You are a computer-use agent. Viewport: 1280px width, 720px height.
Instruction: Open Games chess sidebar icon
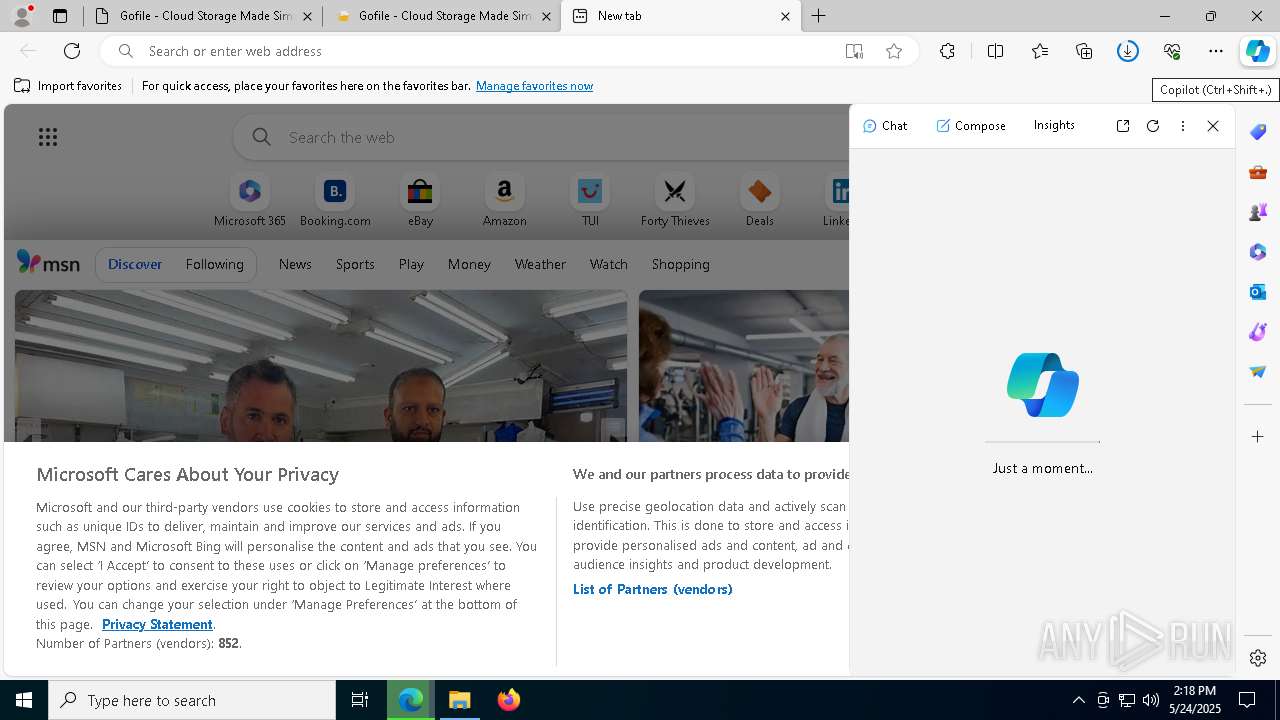pyautogui.click(x=1258, y=212)
